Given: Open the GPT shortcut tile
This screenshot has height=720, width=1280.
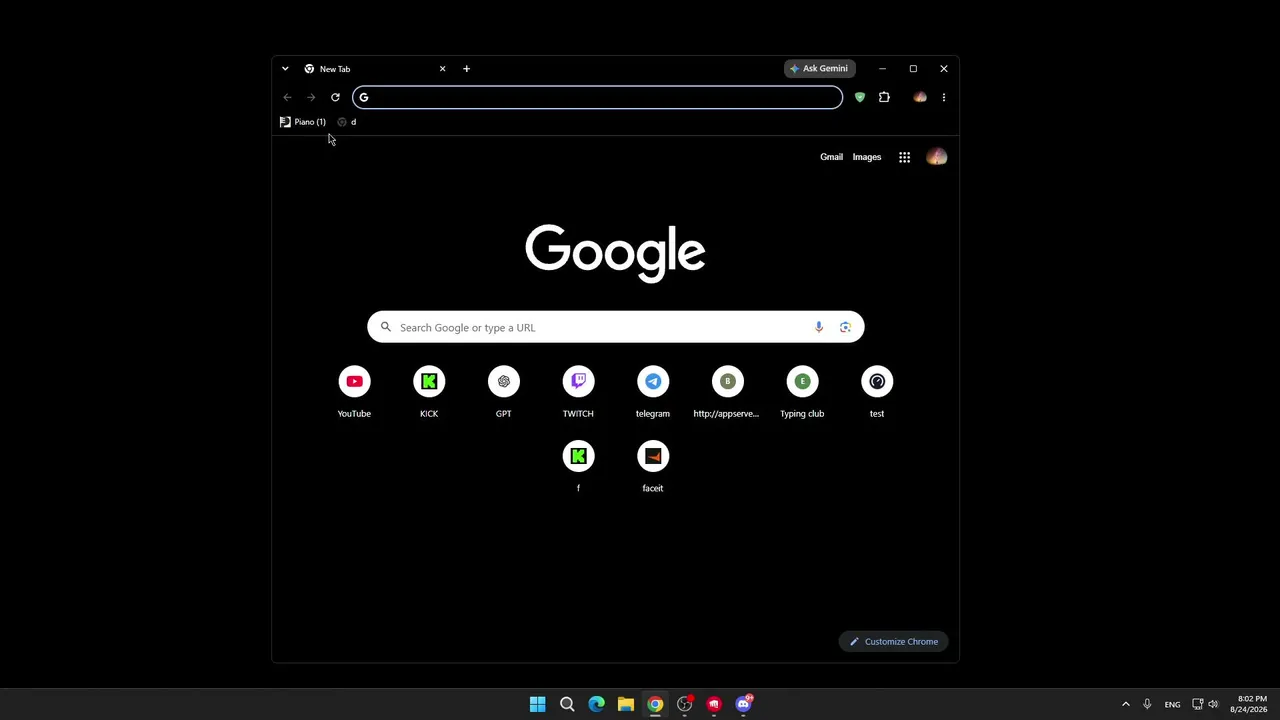Looking at the screenshot, I should point(503,392).
